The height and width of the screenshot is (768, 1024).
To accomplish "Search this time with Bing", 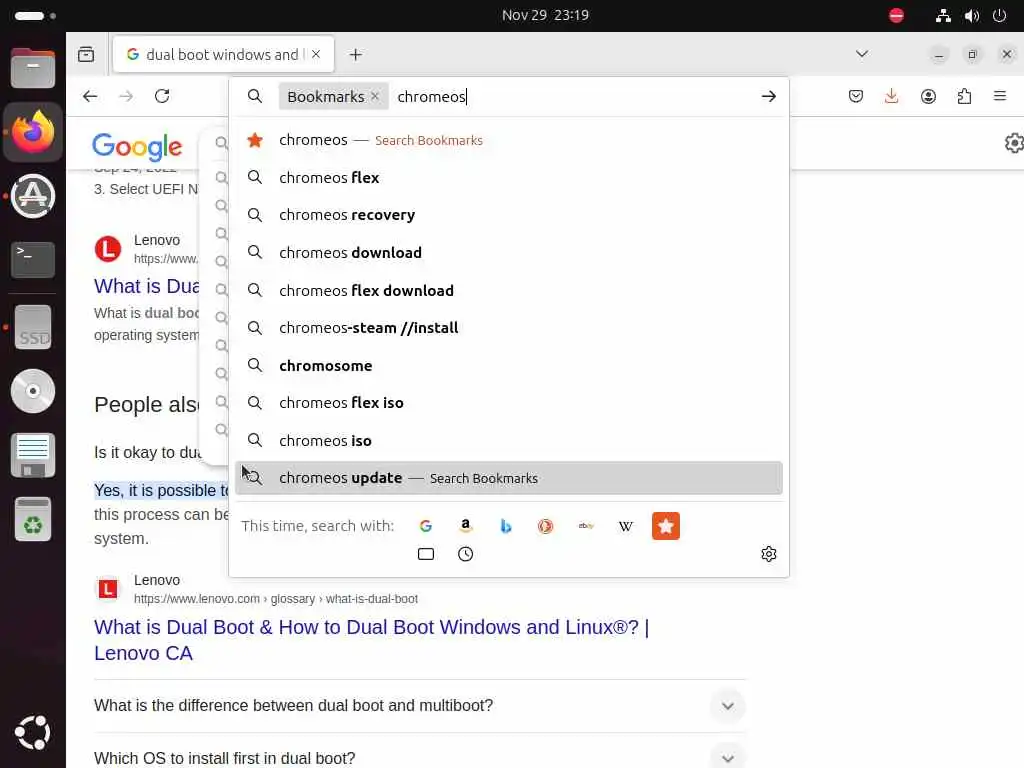I will coord(505,526).
